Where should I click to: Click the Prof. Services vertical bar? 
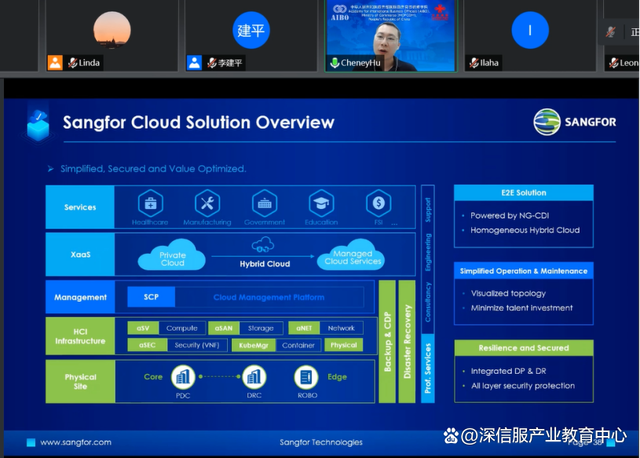[x=427, y=368]
